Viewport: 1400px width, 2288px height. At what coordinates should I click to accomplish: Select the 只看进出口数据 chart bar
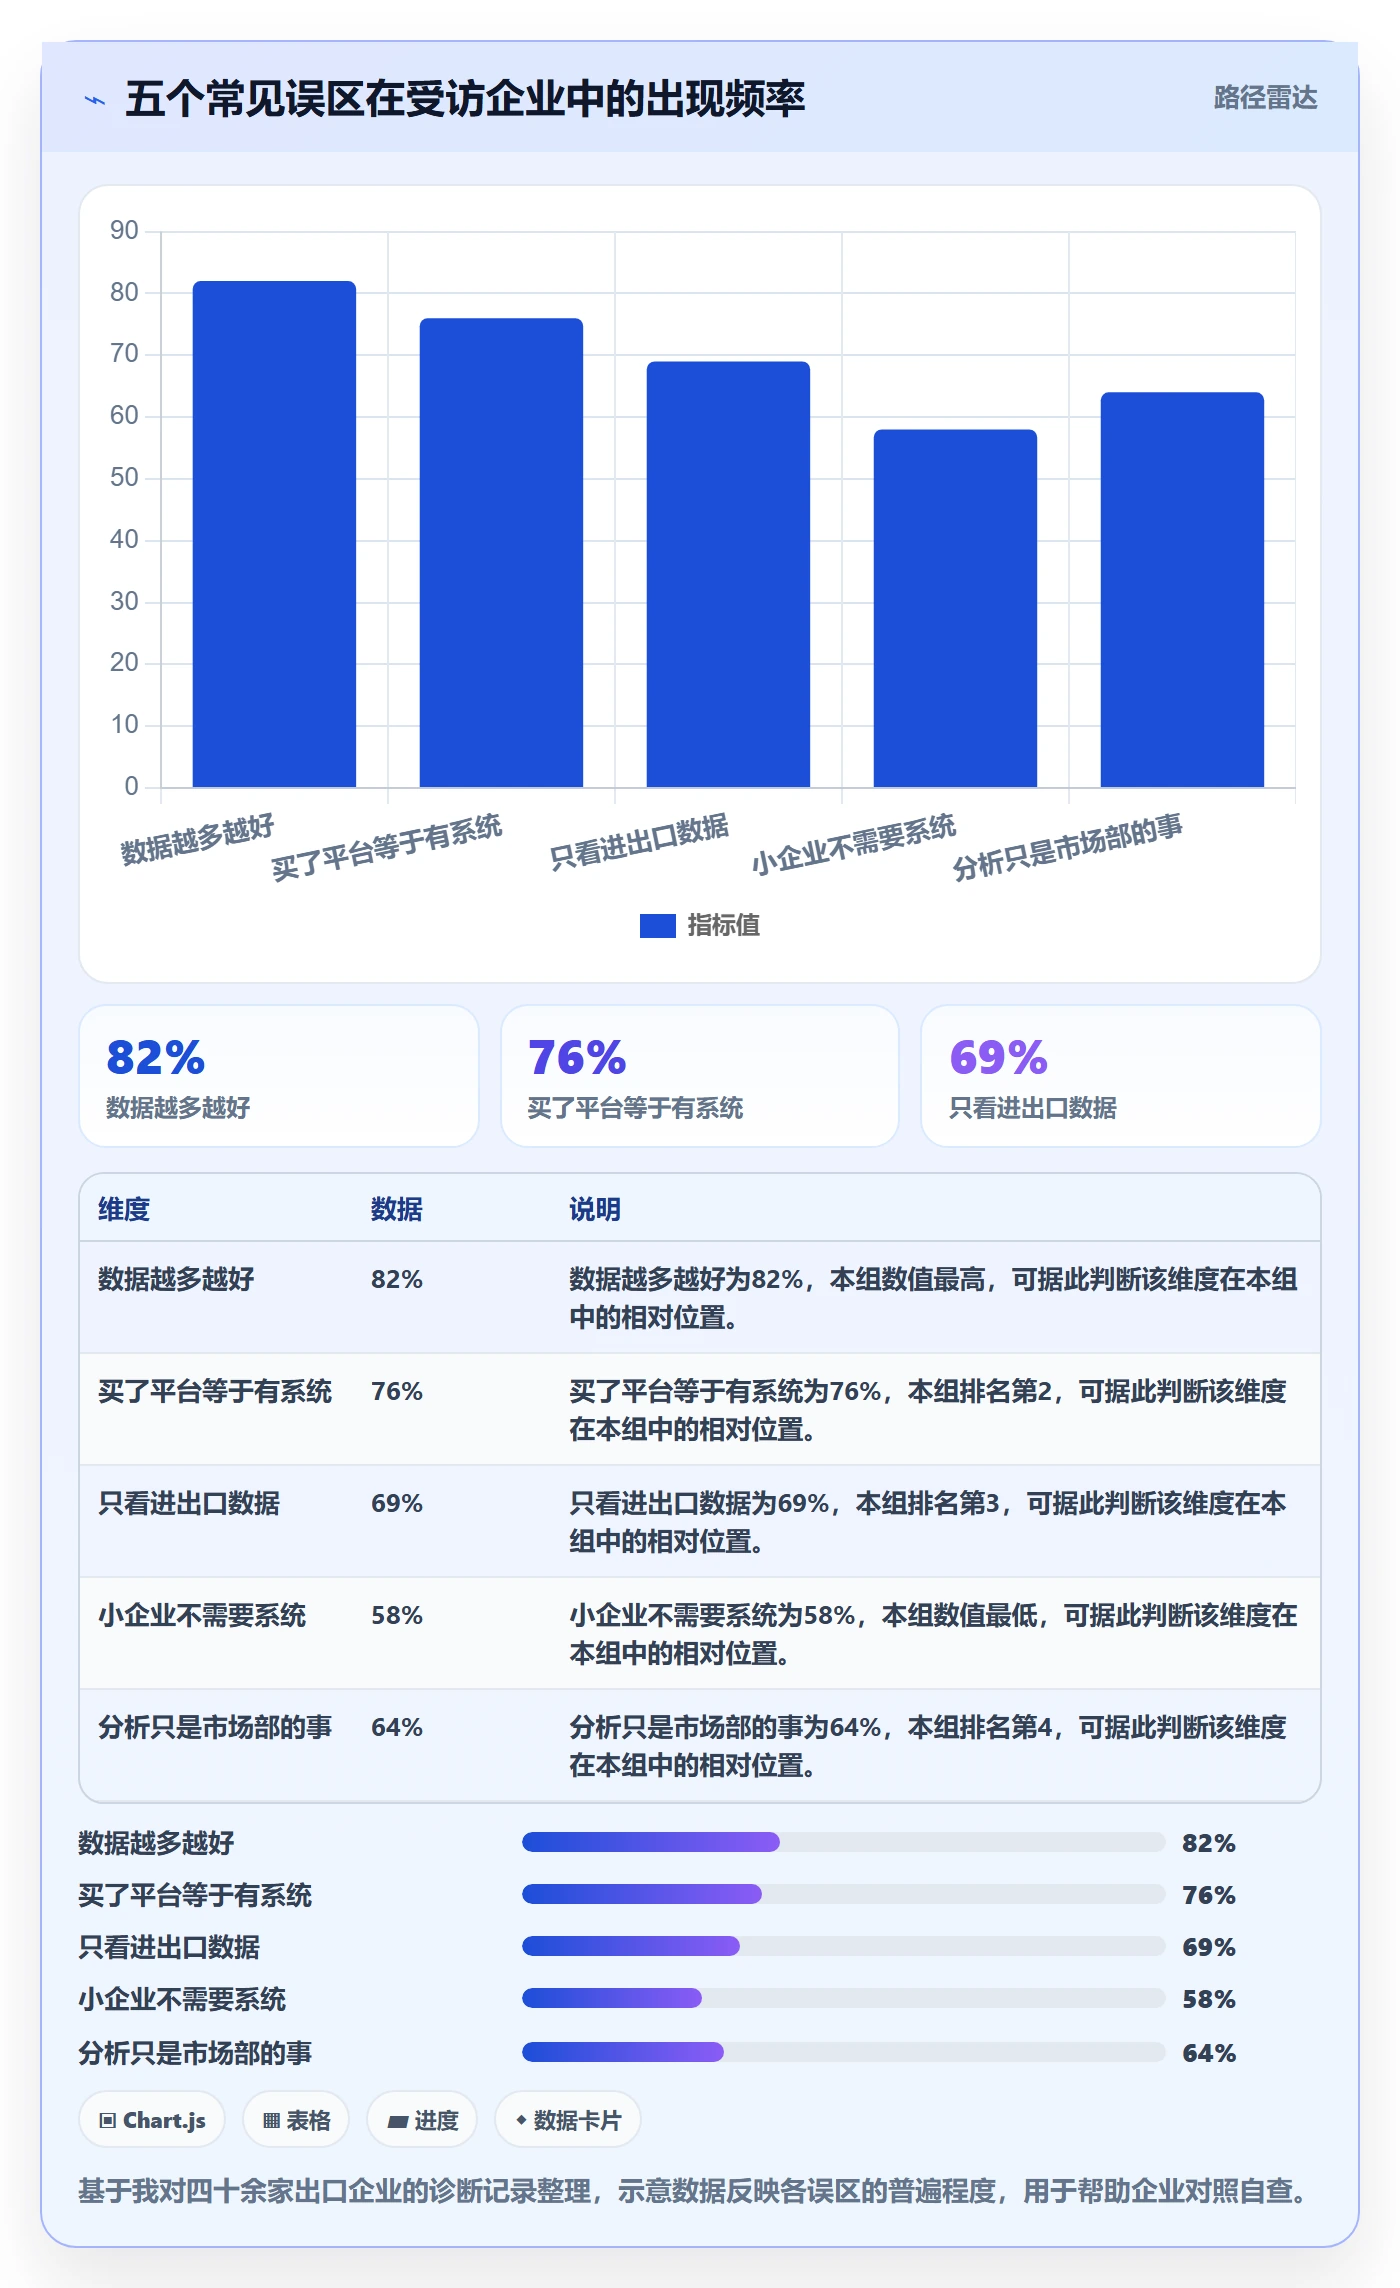pos(728,574)
